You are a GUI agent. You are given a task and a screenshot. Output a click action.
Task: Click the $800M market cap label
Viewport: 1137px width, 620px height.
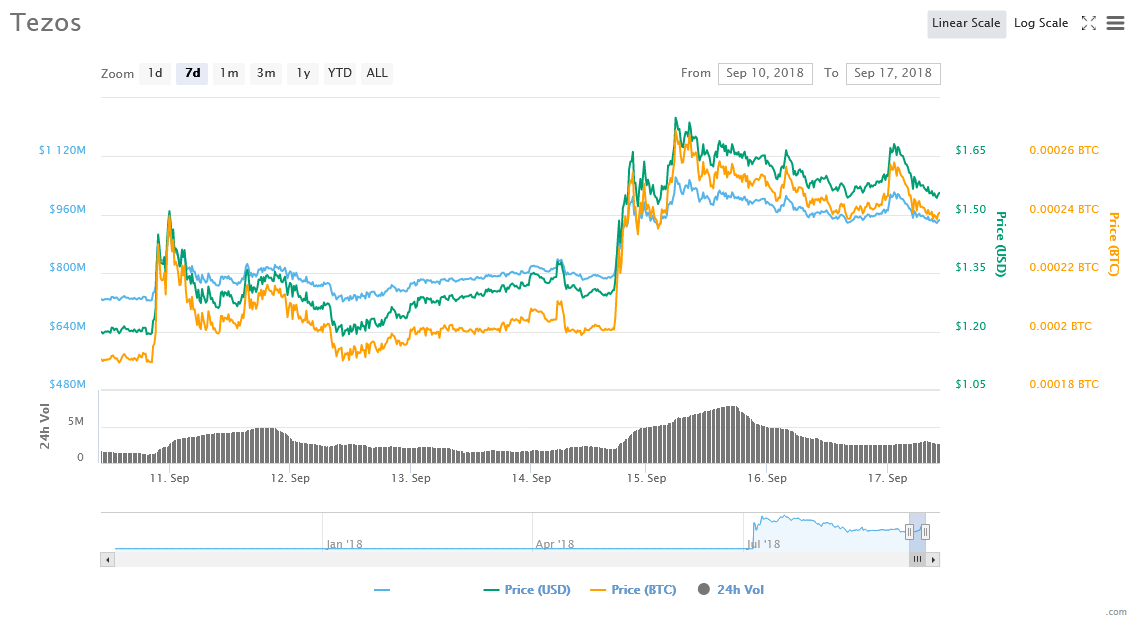tap(67, 268)
